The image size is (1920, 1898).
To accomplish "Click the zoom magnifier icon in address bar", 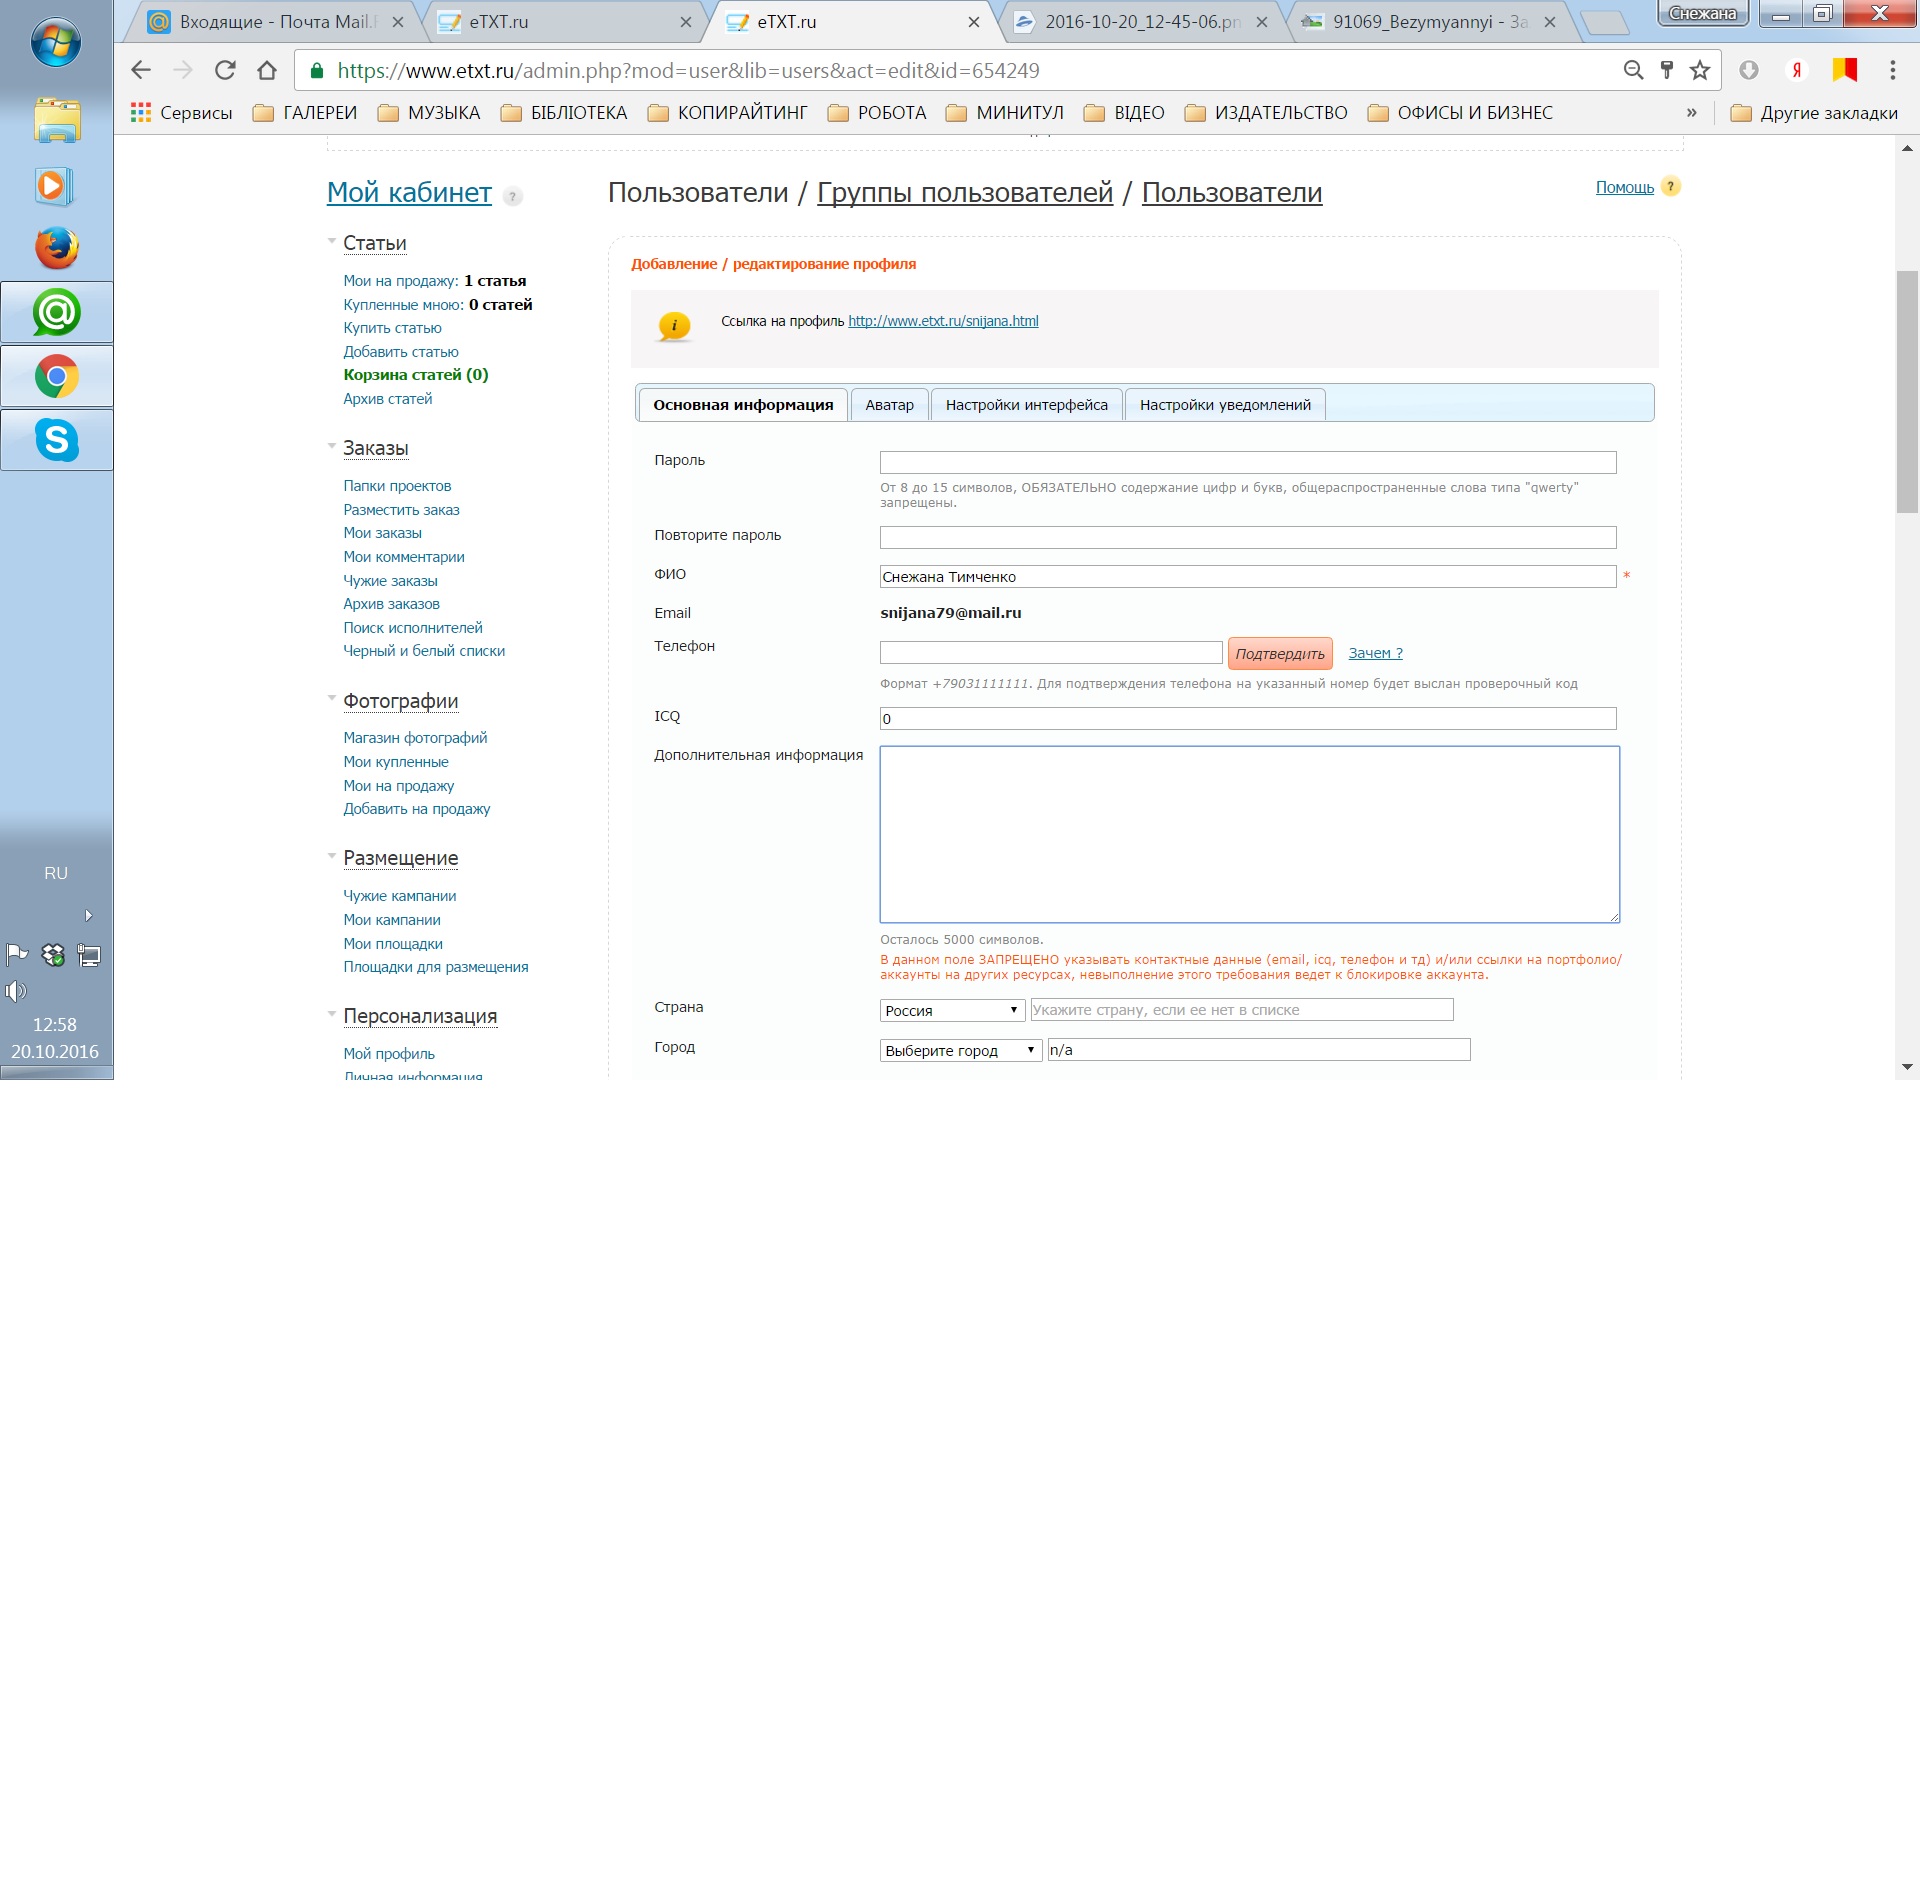I will [x=1633, y=70].
